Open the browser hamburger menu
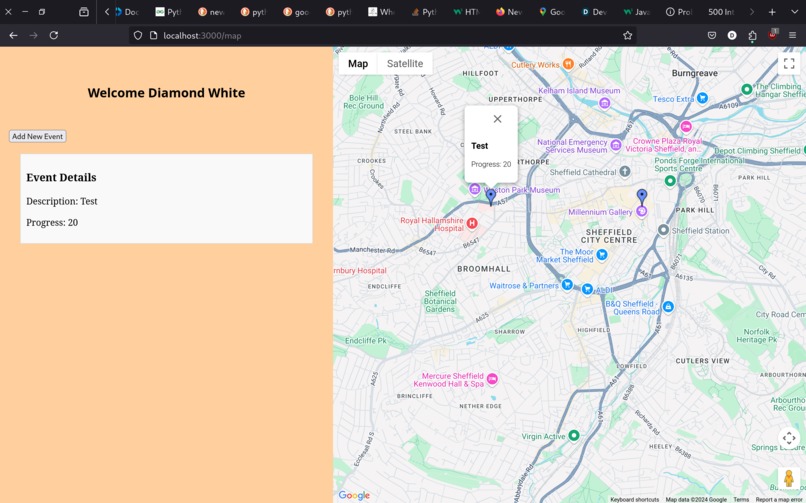 pyautogui.click(x=792, y=35)
